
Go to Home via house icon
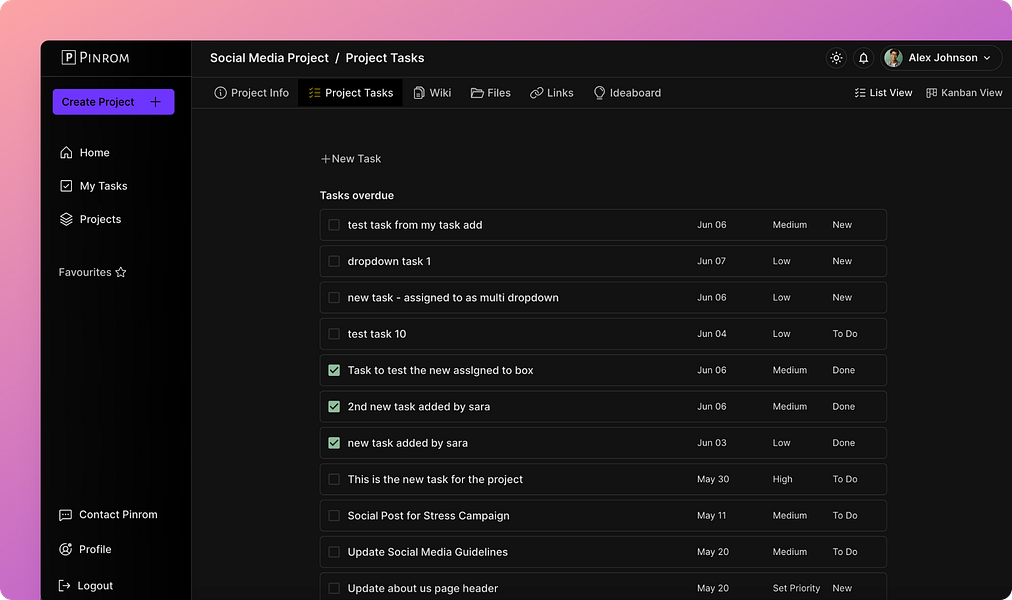coord(66,153)
